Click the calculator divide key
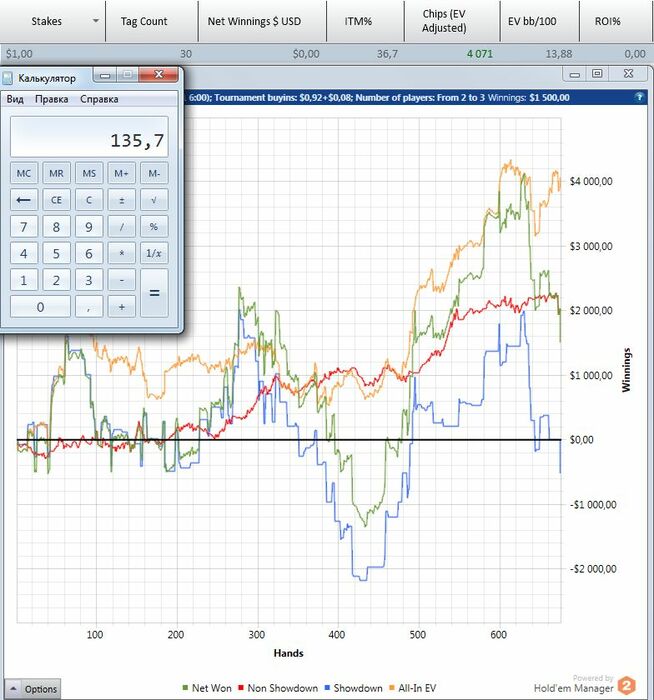The height and width of the screenshot is (700, 654). coord(121,226)
